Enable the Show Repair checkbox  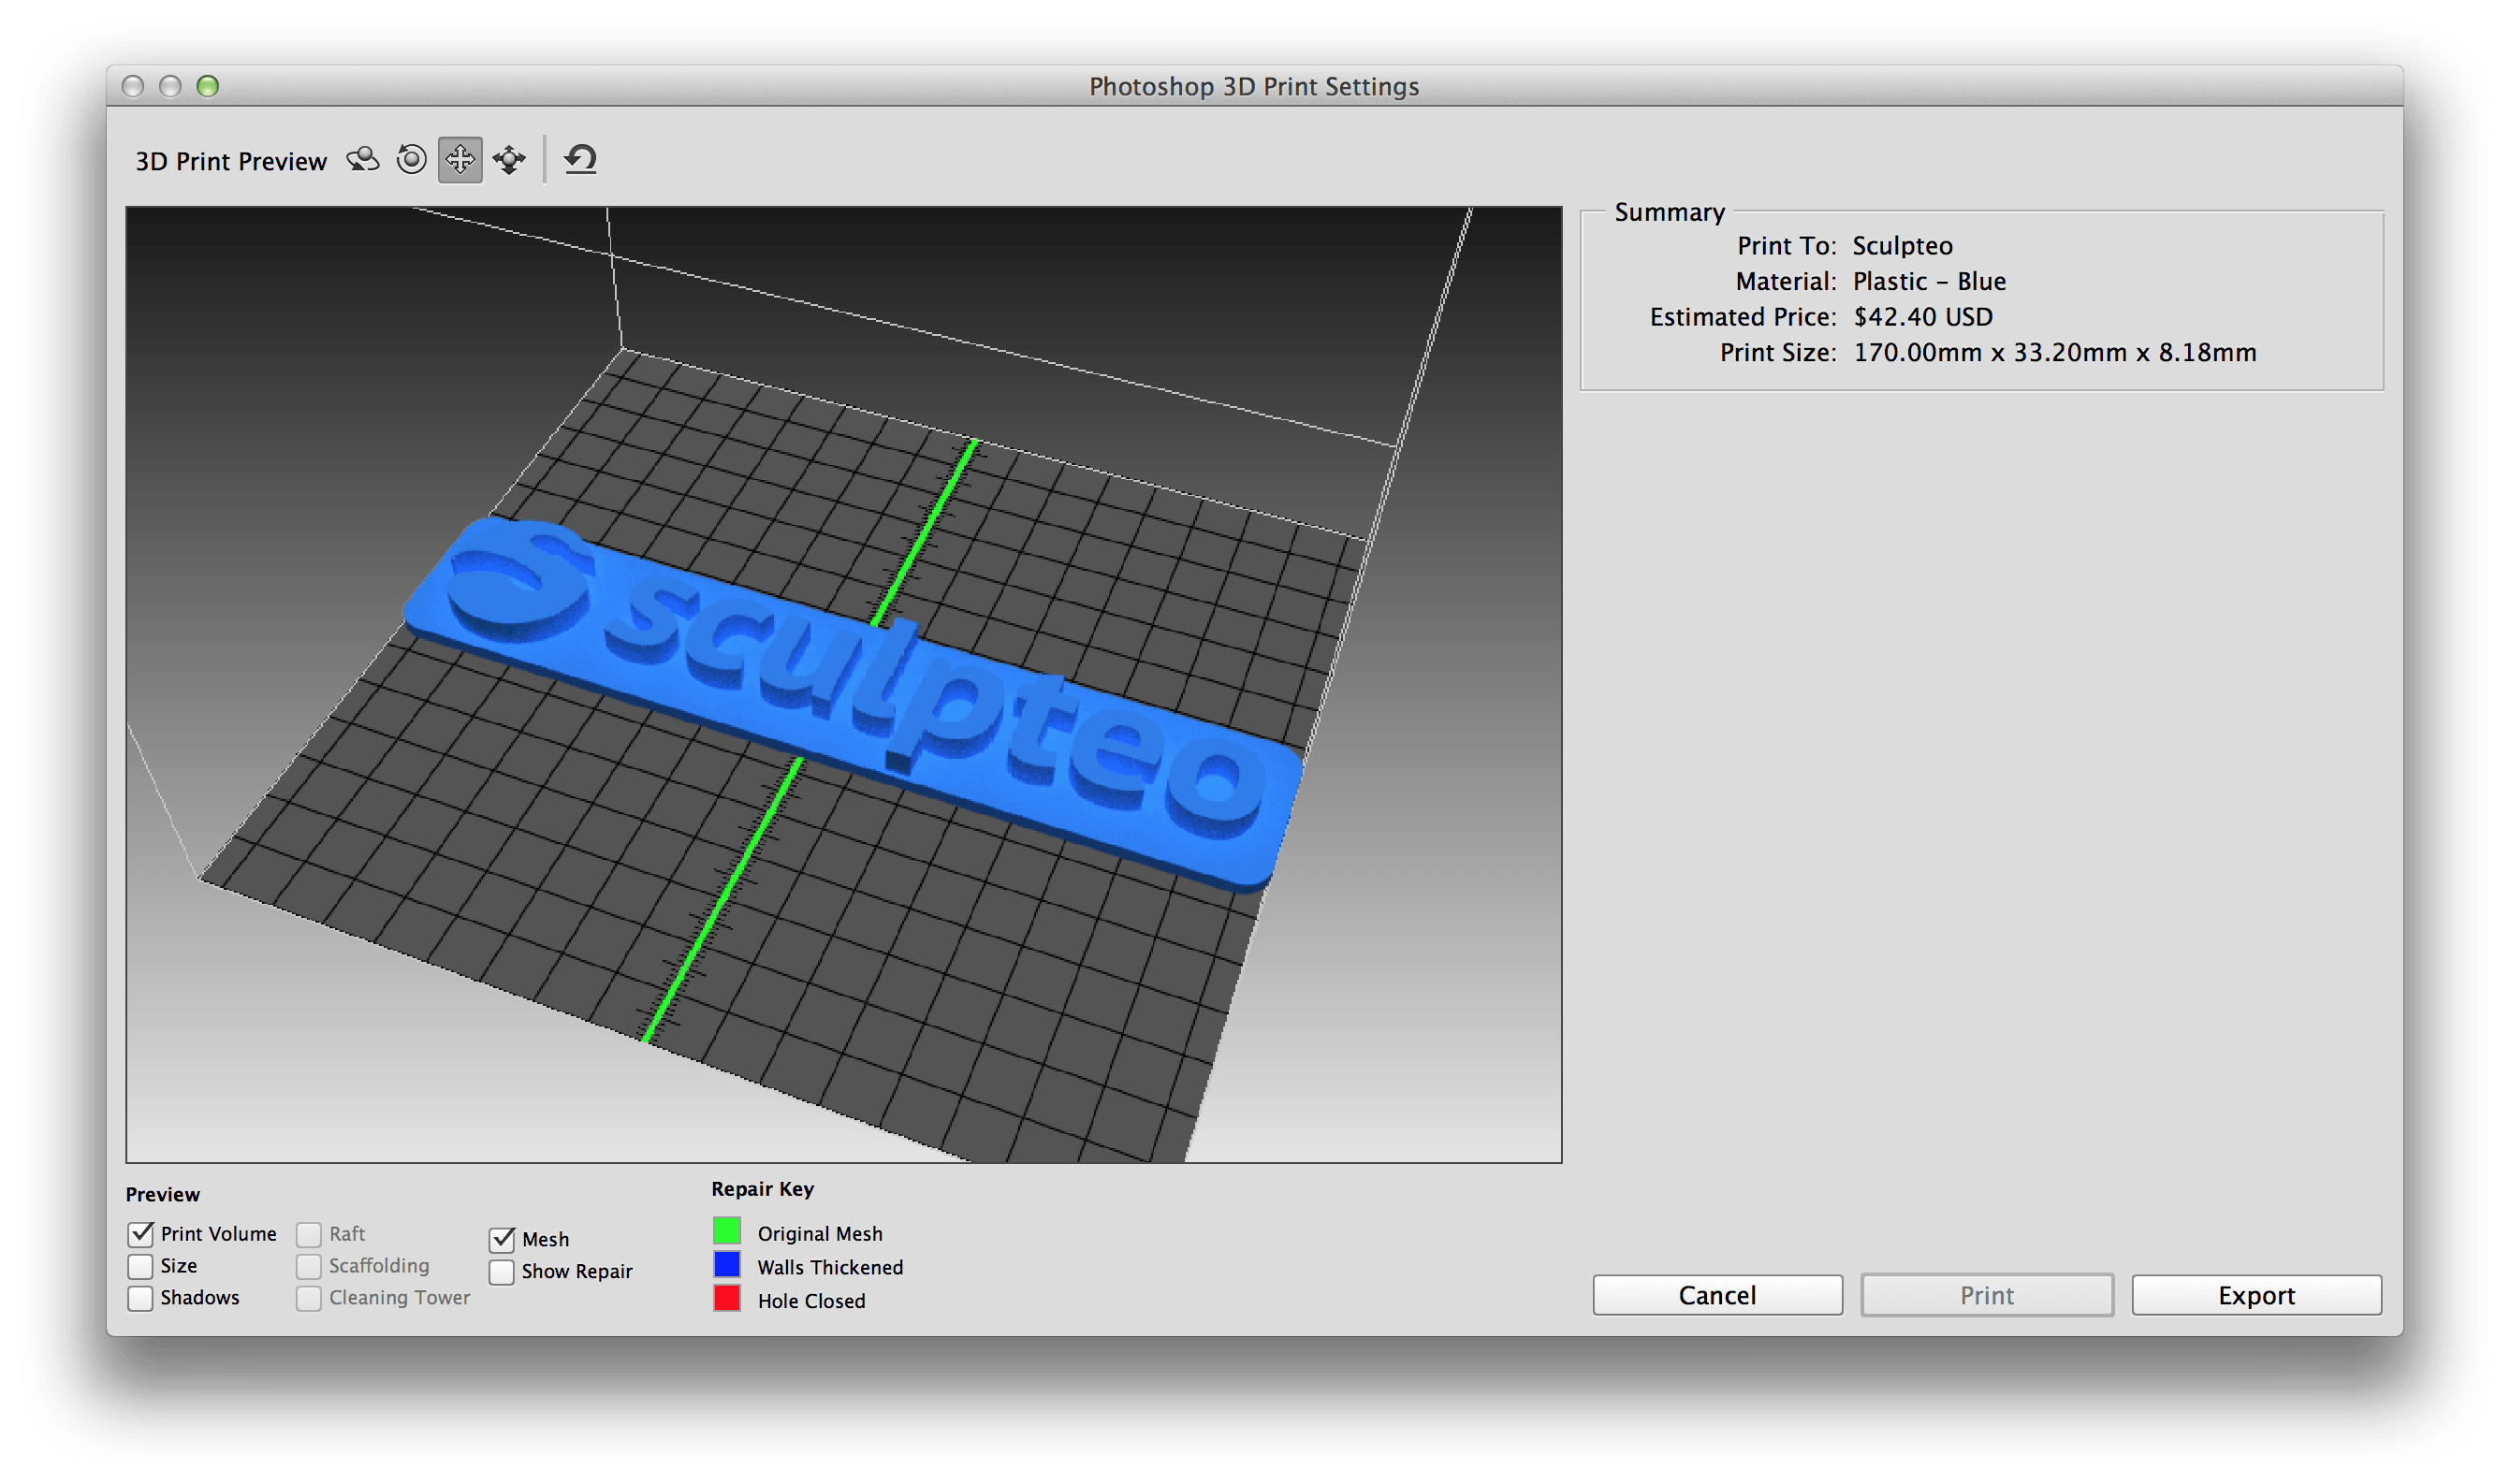(x=502, y=1272)
